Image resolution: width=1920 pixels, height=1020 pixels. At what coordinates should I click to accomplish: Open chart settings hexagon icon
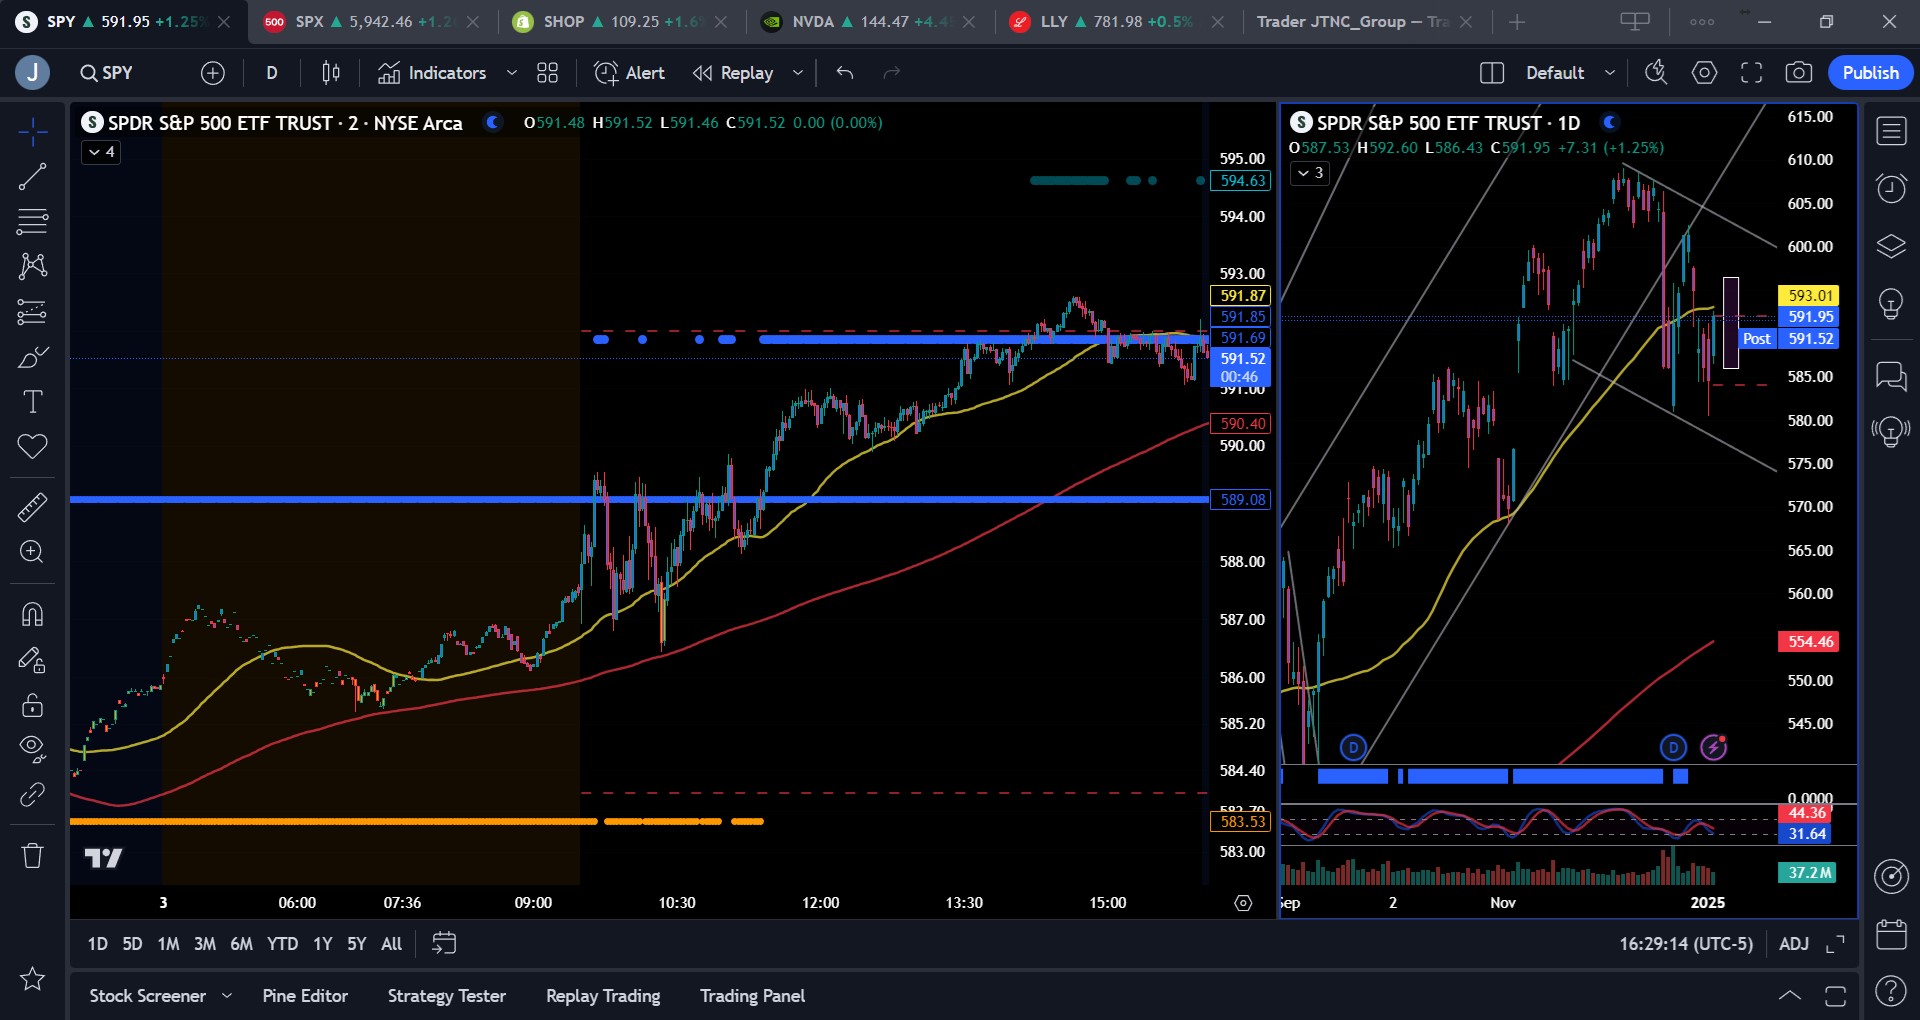point(1705,73)
